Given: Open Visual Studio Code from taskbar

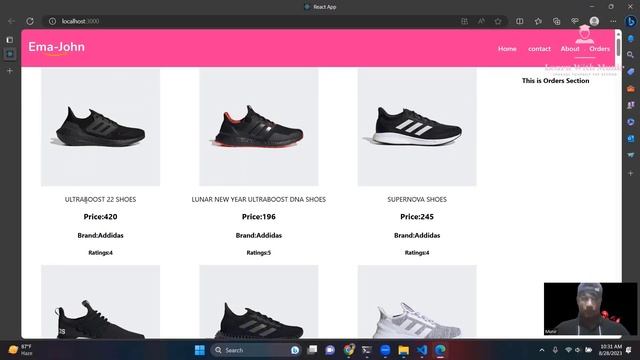Looking at the screenshot, I should click(422, 350).
